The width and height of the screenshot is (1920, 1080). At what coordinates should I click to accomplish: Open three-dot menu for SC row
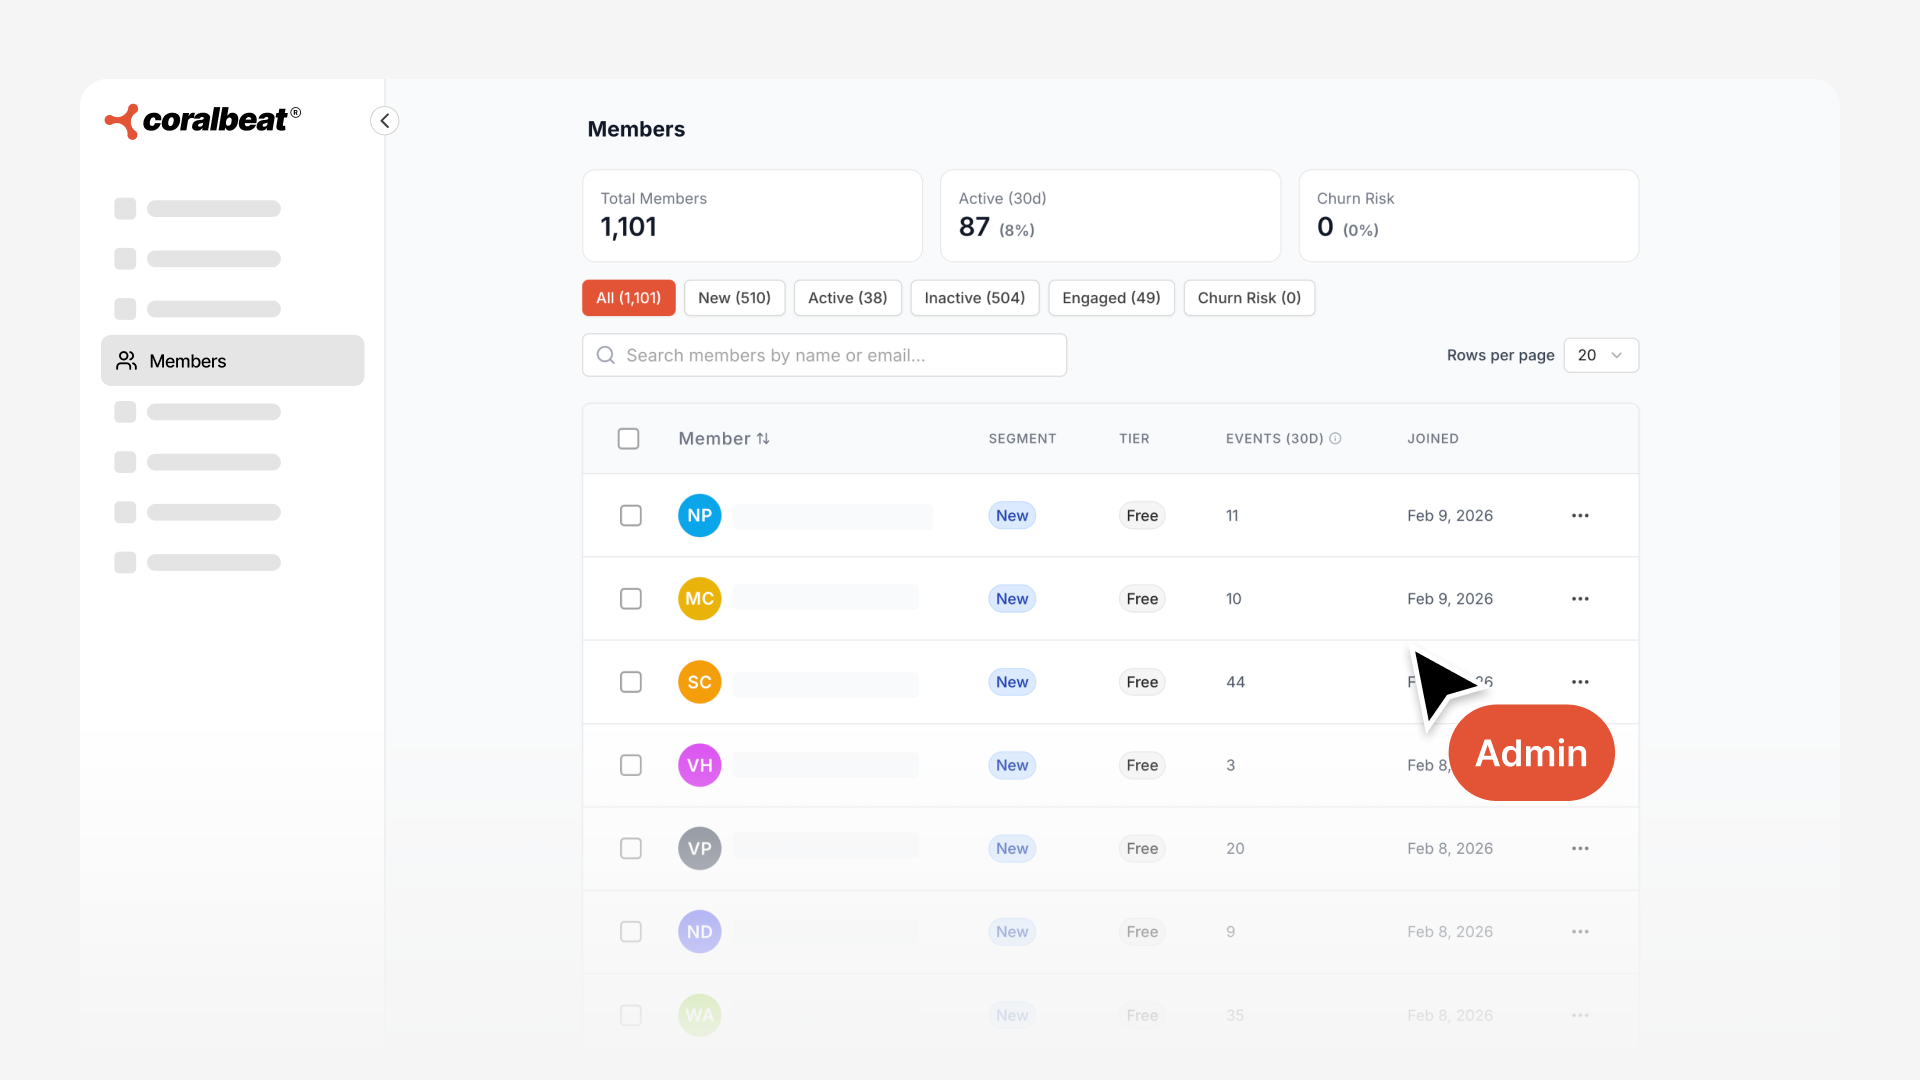point(1580,682)
